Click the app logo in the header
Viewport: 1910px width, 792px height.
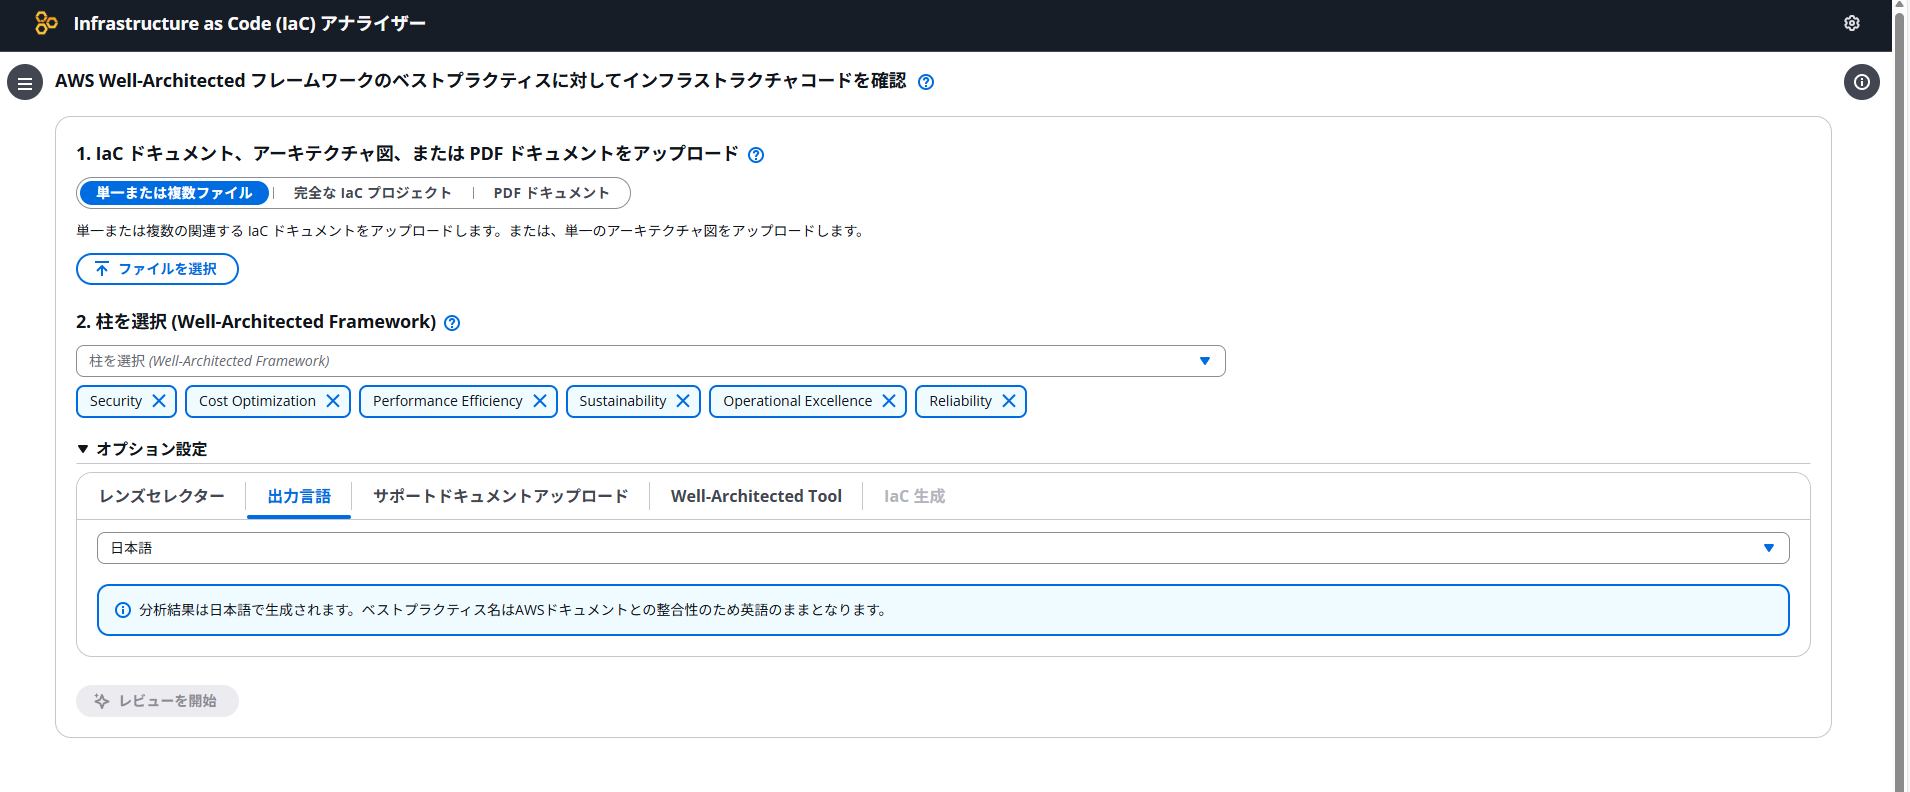tap(46, 23)
